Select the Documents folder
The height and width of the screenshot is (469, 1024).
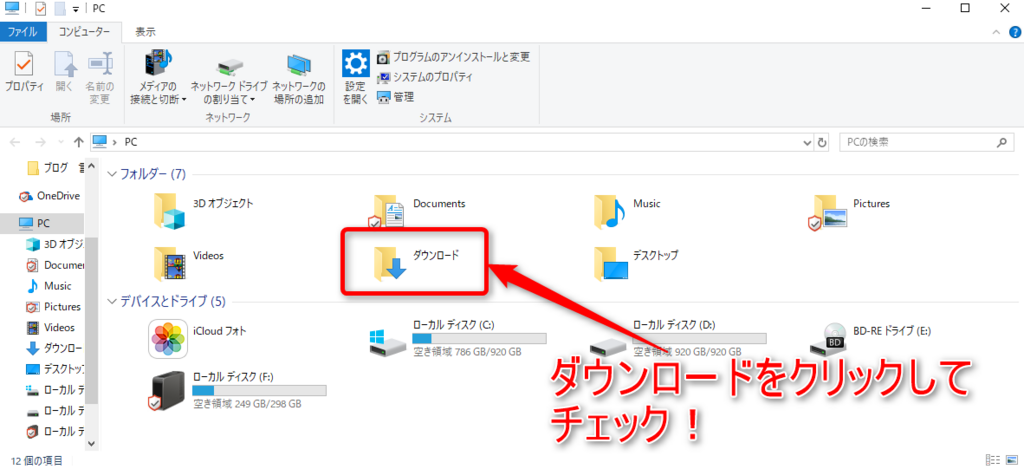419,210
